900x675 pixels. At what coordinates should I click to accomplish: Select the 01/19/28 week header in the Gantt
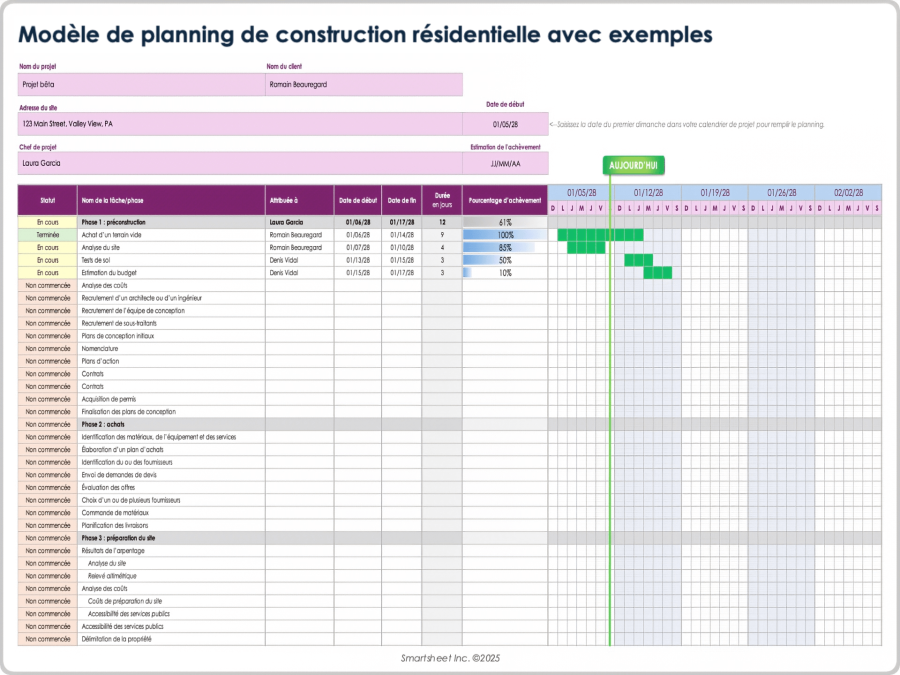coord(715,193)
